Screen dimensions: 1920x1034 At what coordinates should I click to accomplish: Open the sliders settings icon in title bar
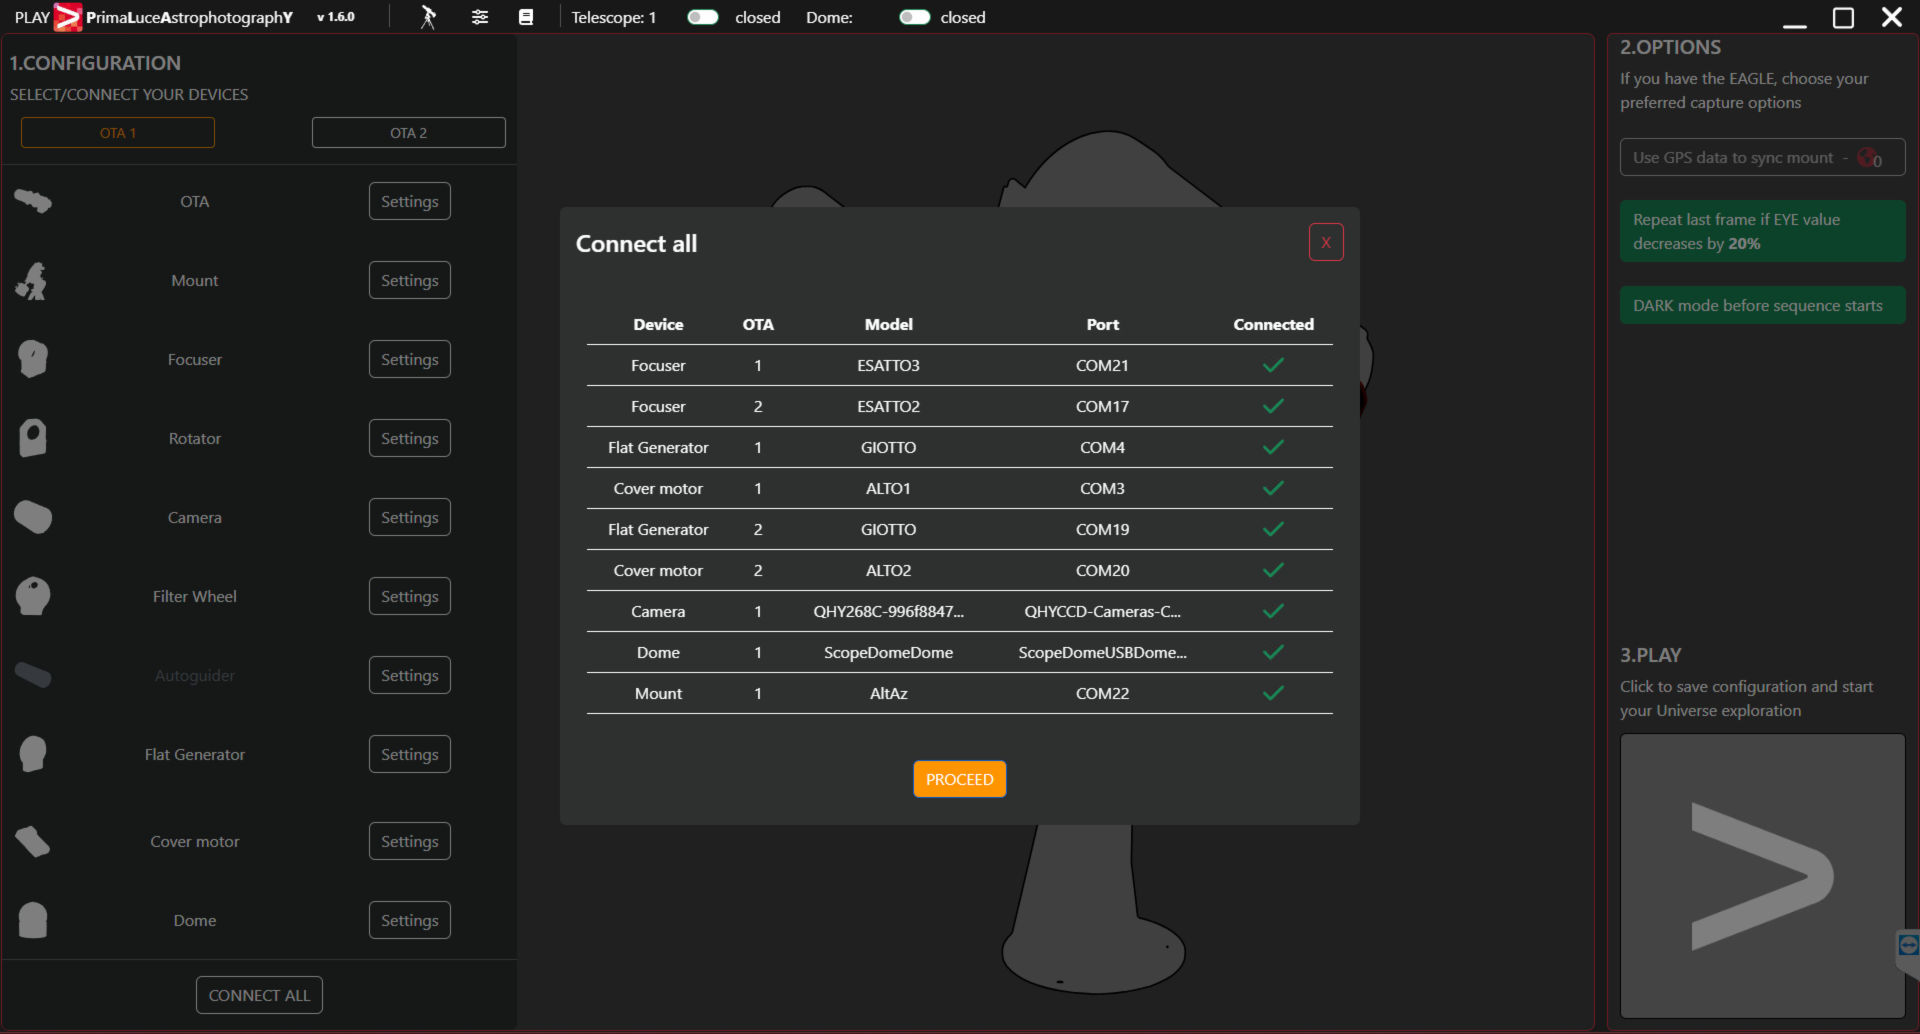tap(480, 17)
